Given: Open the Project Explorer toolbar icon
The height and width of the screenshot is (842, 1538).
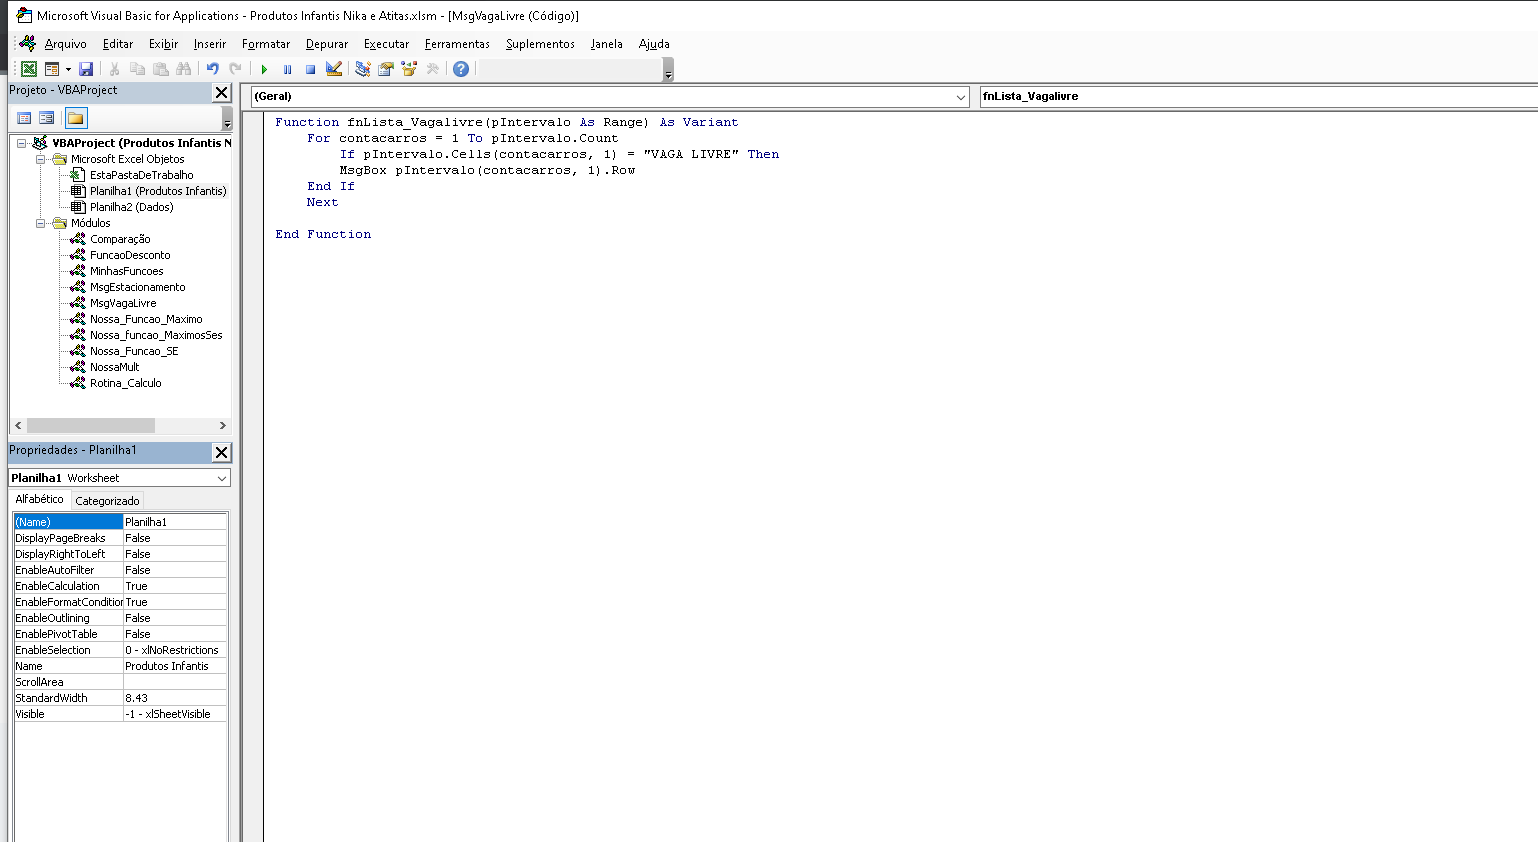Looking at the screenshot, I should (x=363, y=69).
